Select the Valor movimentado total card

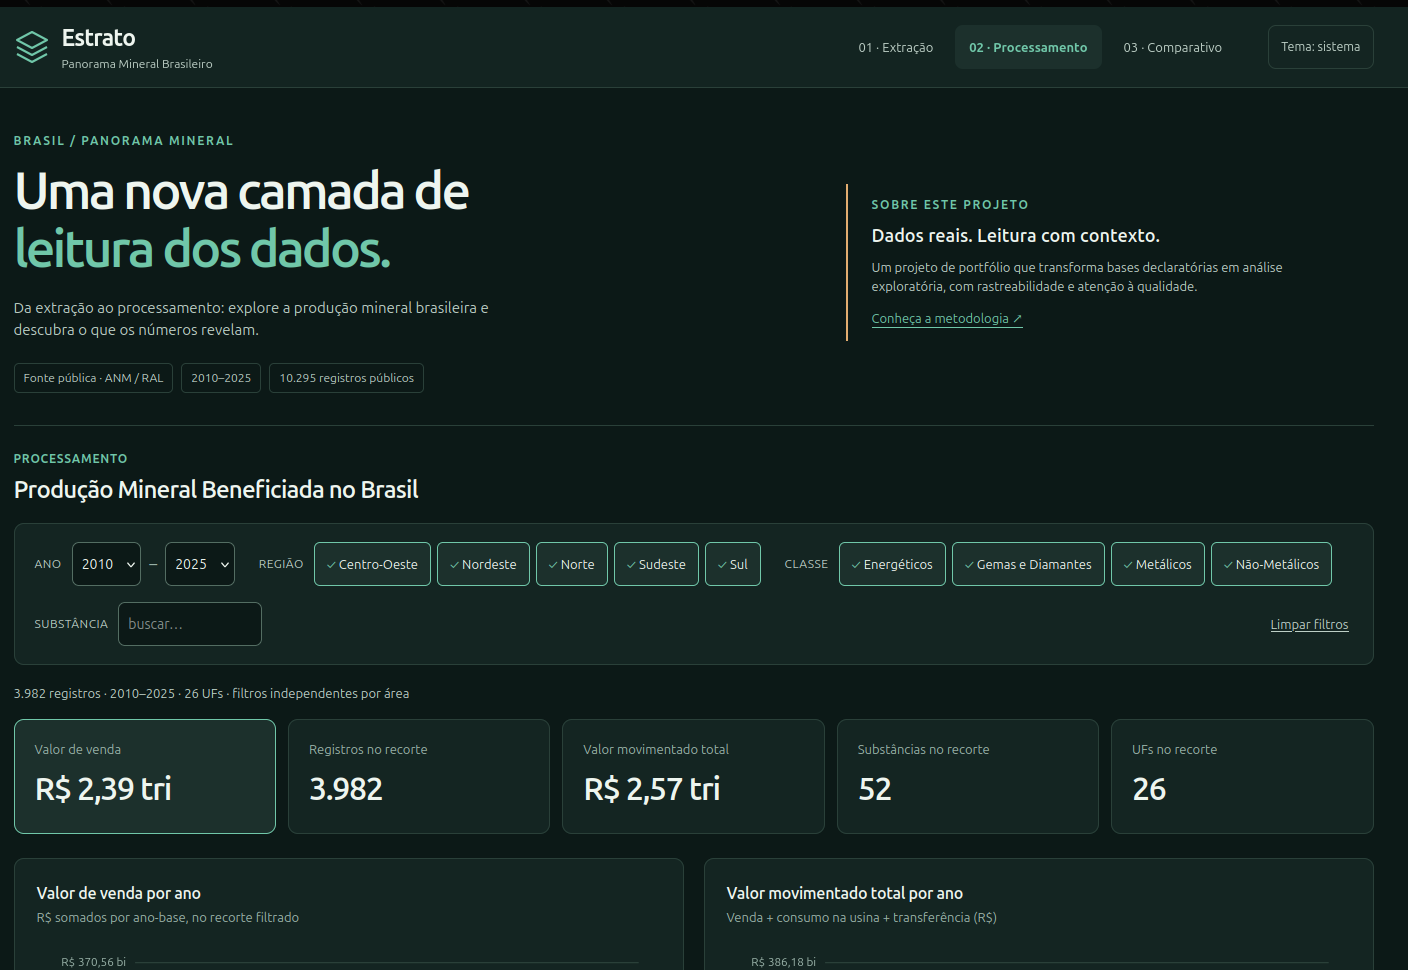[x=693, y=776]
